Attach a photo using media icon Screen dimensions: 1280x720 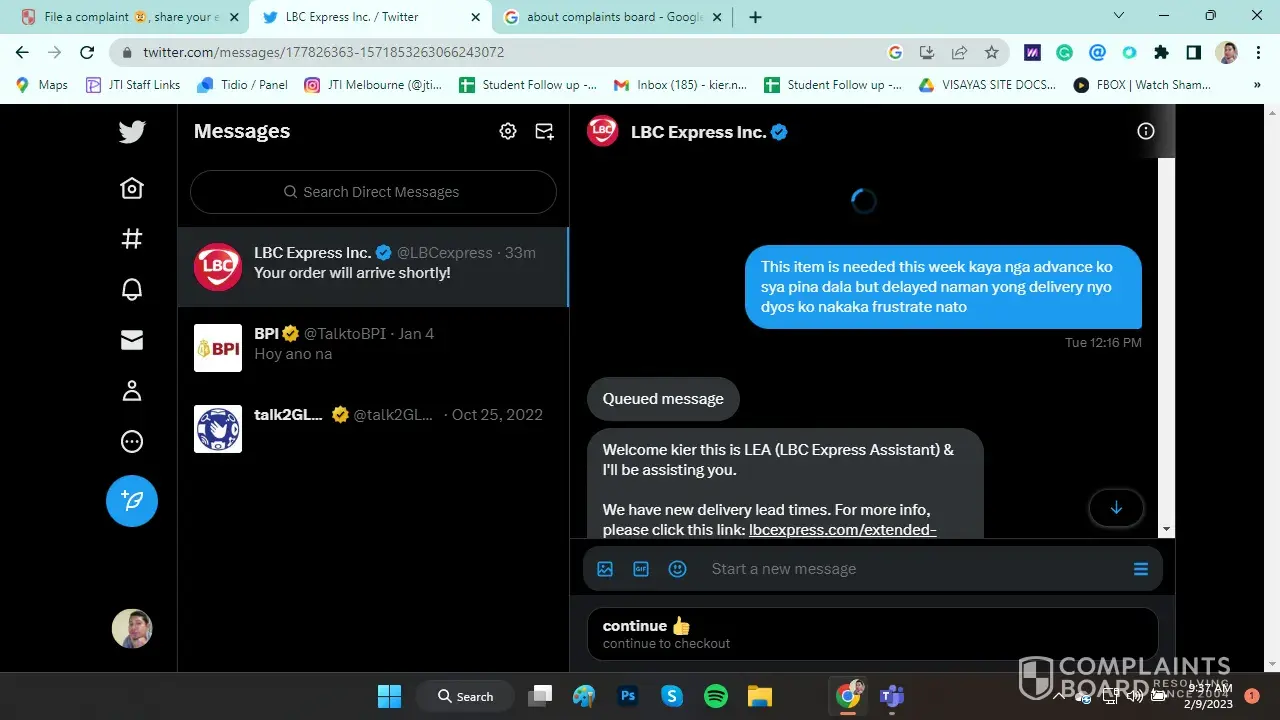pyautogui.click(x=605, y=569)
